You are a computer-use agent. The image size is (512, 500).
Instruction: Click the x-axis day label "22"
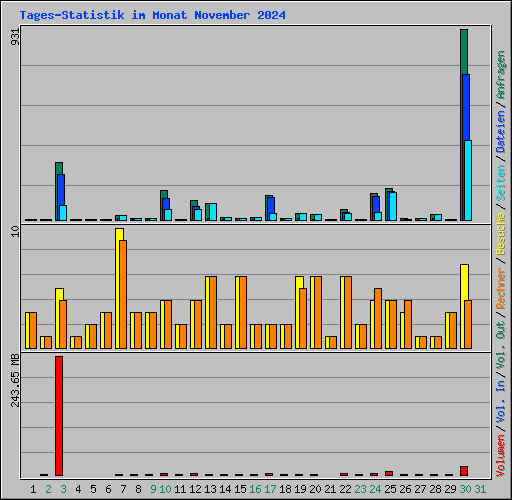345,489
